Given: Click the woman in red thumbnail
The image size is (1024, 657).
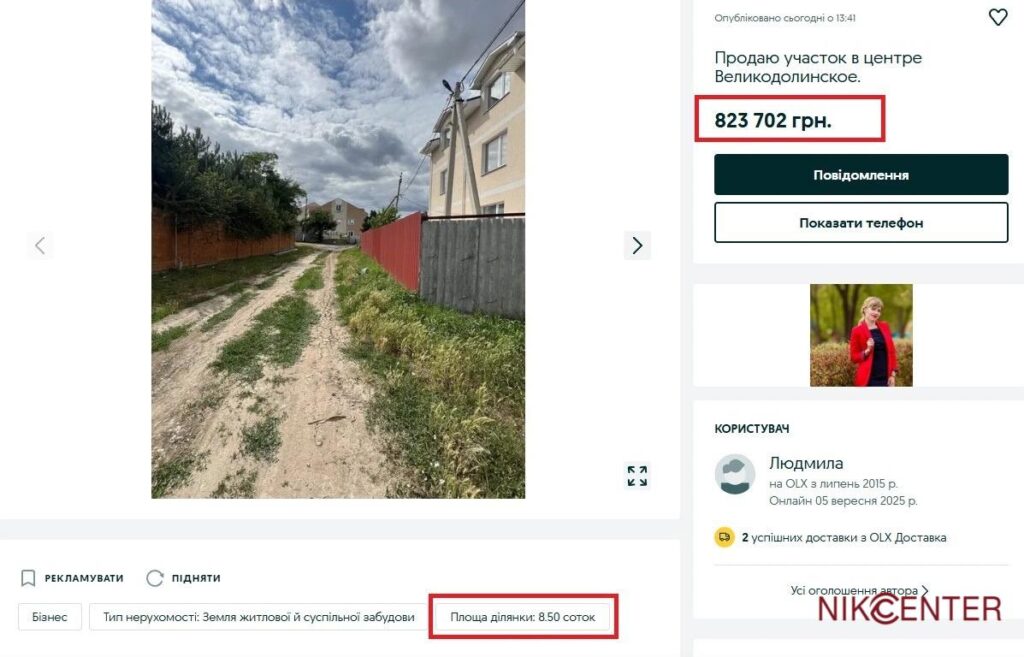Looking at the screenshot, I should (x=861, y=335).
